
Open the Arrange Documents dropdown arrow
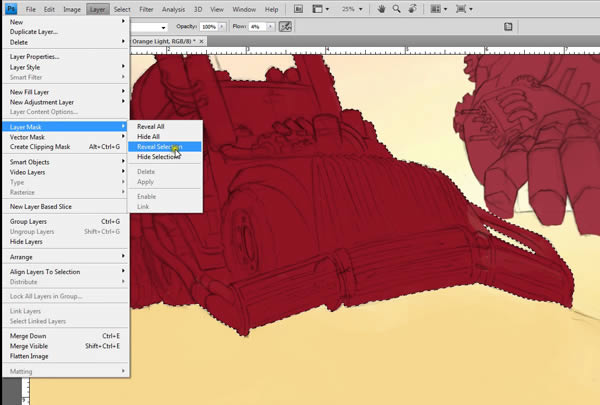(445, 9)
